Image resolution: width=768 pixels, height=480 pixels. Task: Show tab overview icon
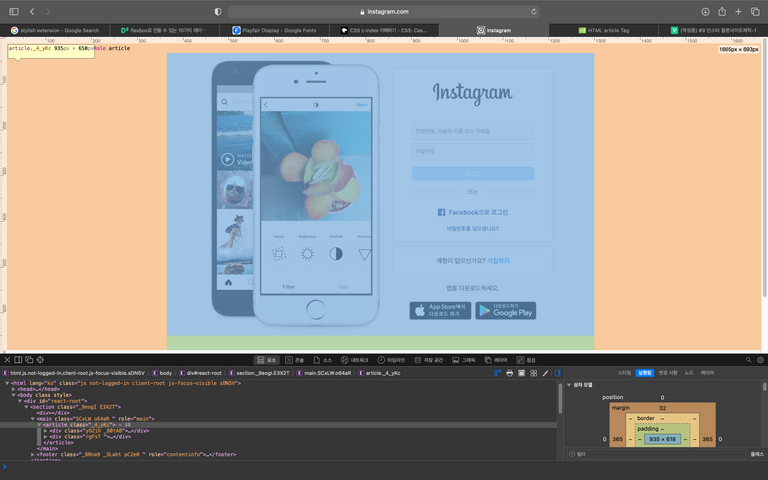coord(755,11)
